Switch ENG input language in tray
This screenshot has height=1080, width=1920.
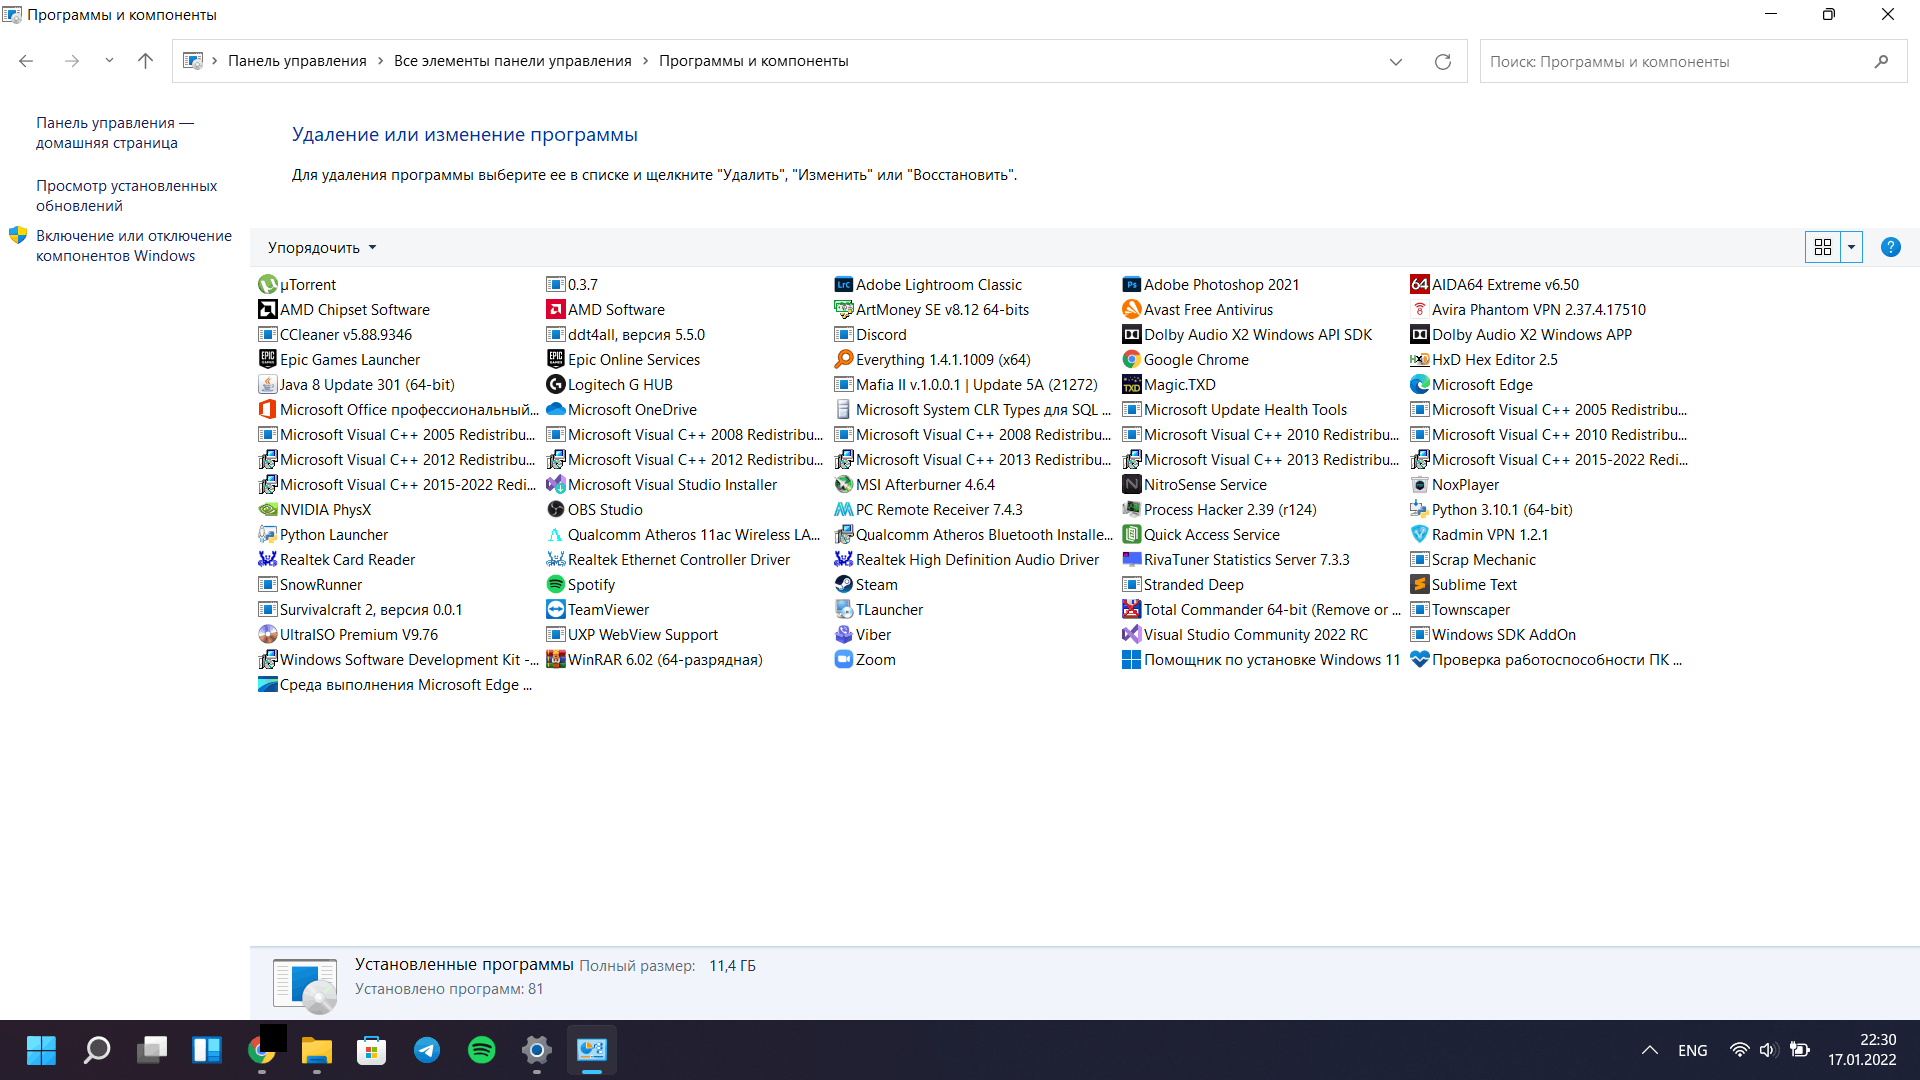[x=1692, y=1050]
